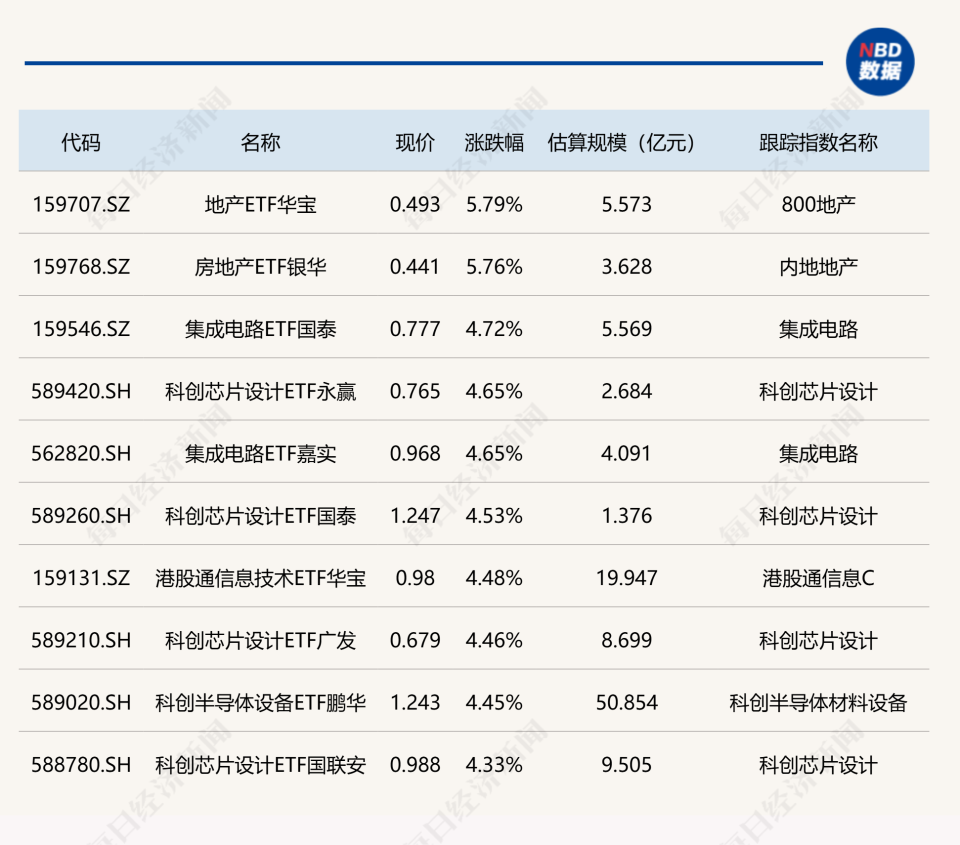Image resolution: width=960 pixels, height=845 pixels.
Task: Click the scale value 19.947
Action: (x=626, y=578)
